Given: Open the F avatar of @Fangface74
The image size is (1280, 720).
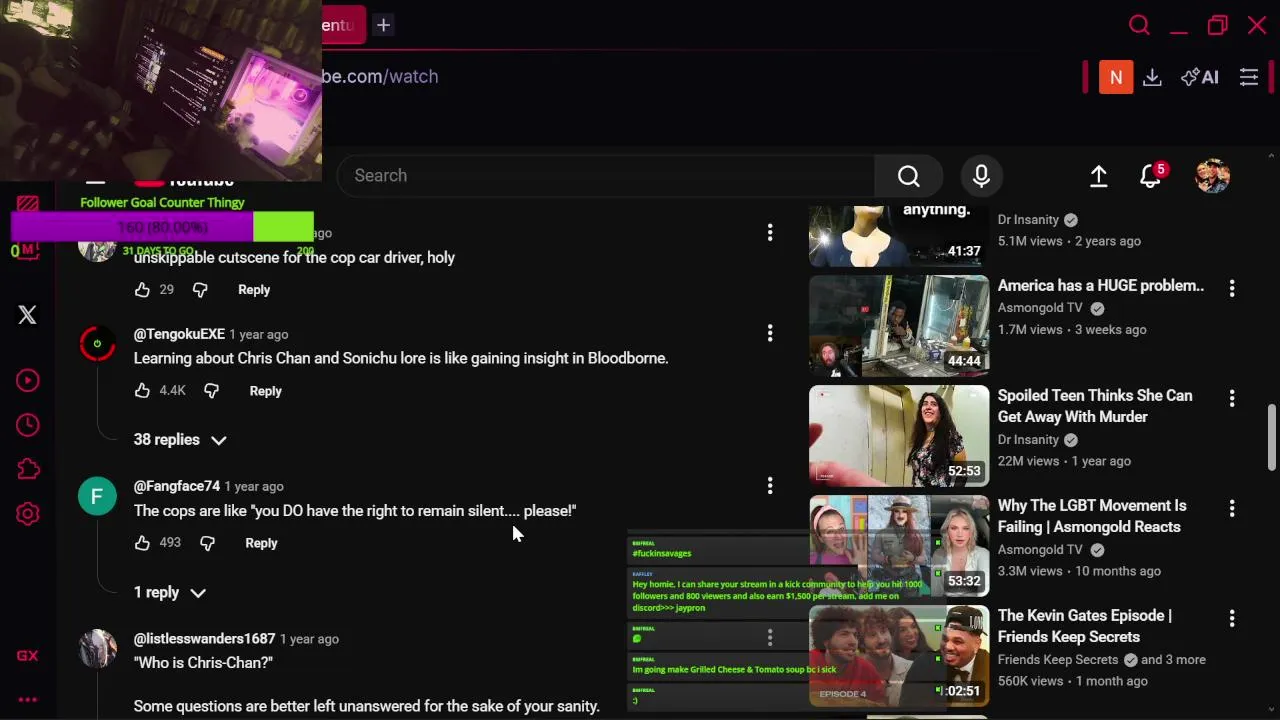Looking at the screenshot, I should (97, 497).
